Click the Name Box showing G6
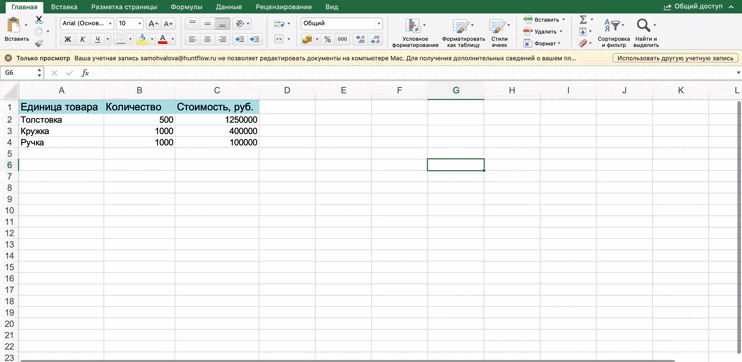742x362 pixels. (19, 73)
